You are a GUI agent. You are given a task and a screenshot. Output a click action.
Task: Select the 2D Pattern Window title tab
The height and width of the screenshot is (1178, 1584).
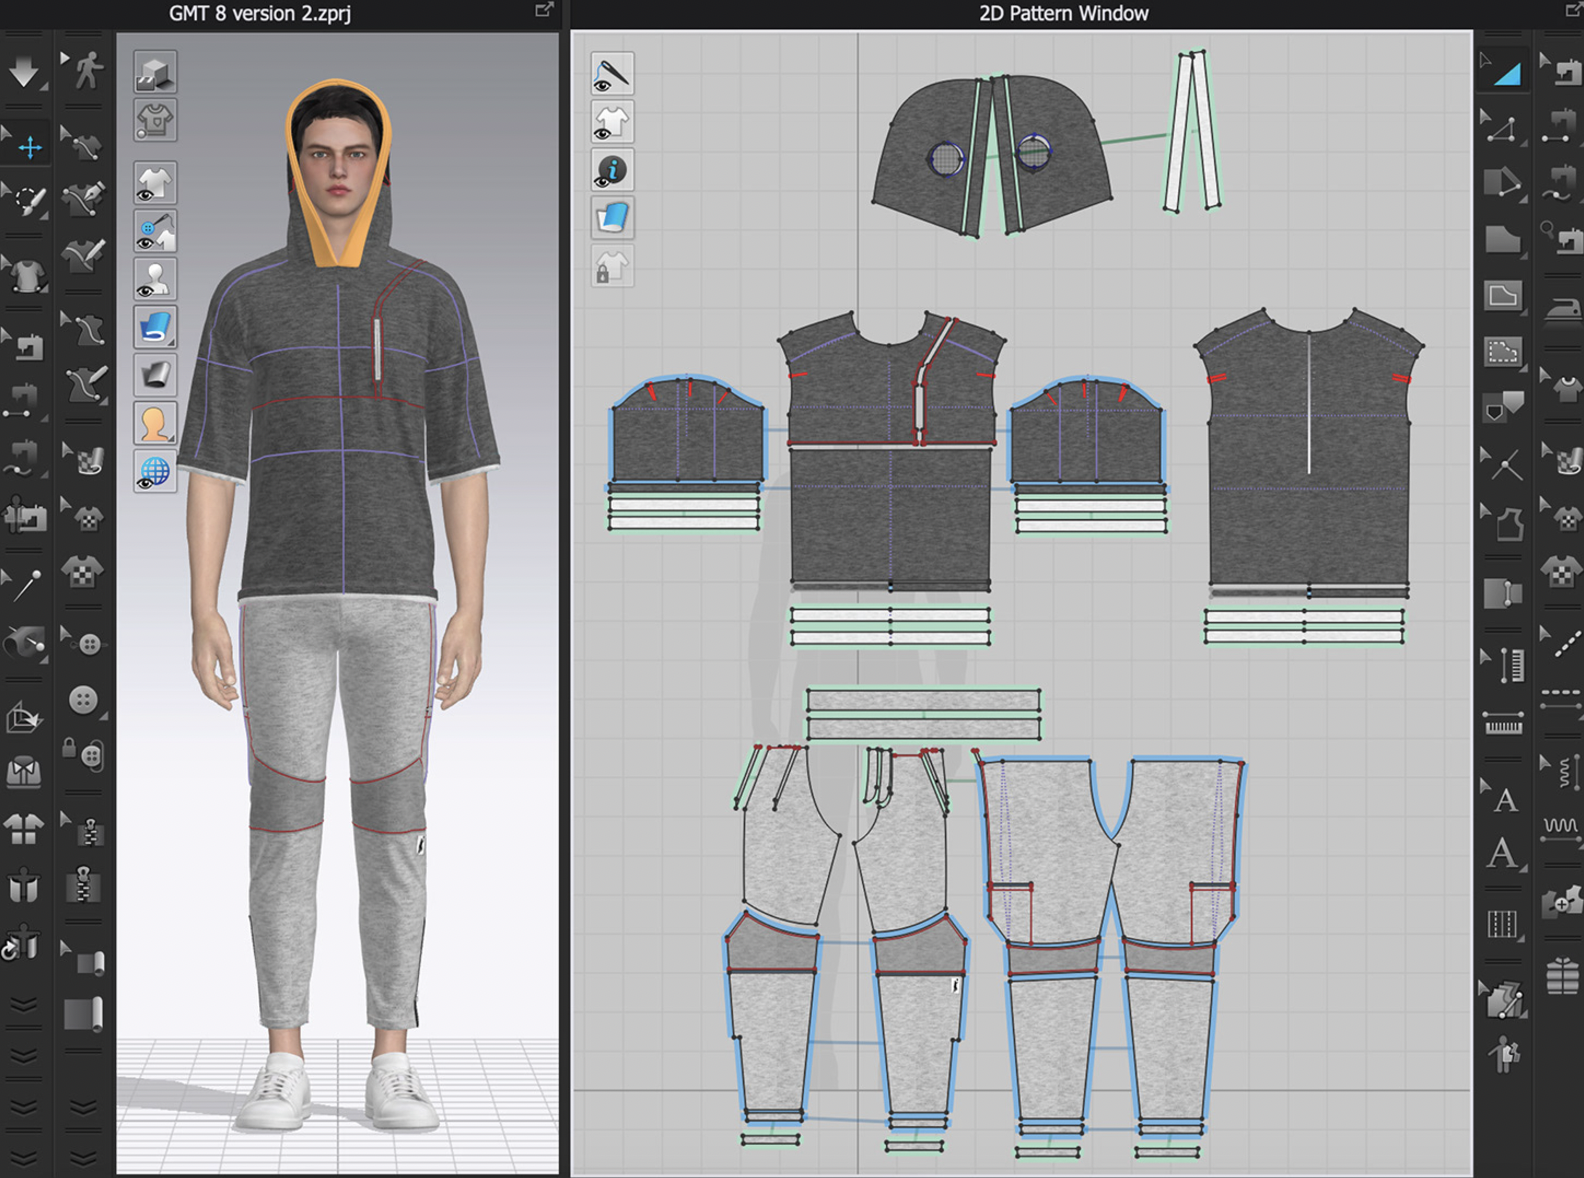1063,13
